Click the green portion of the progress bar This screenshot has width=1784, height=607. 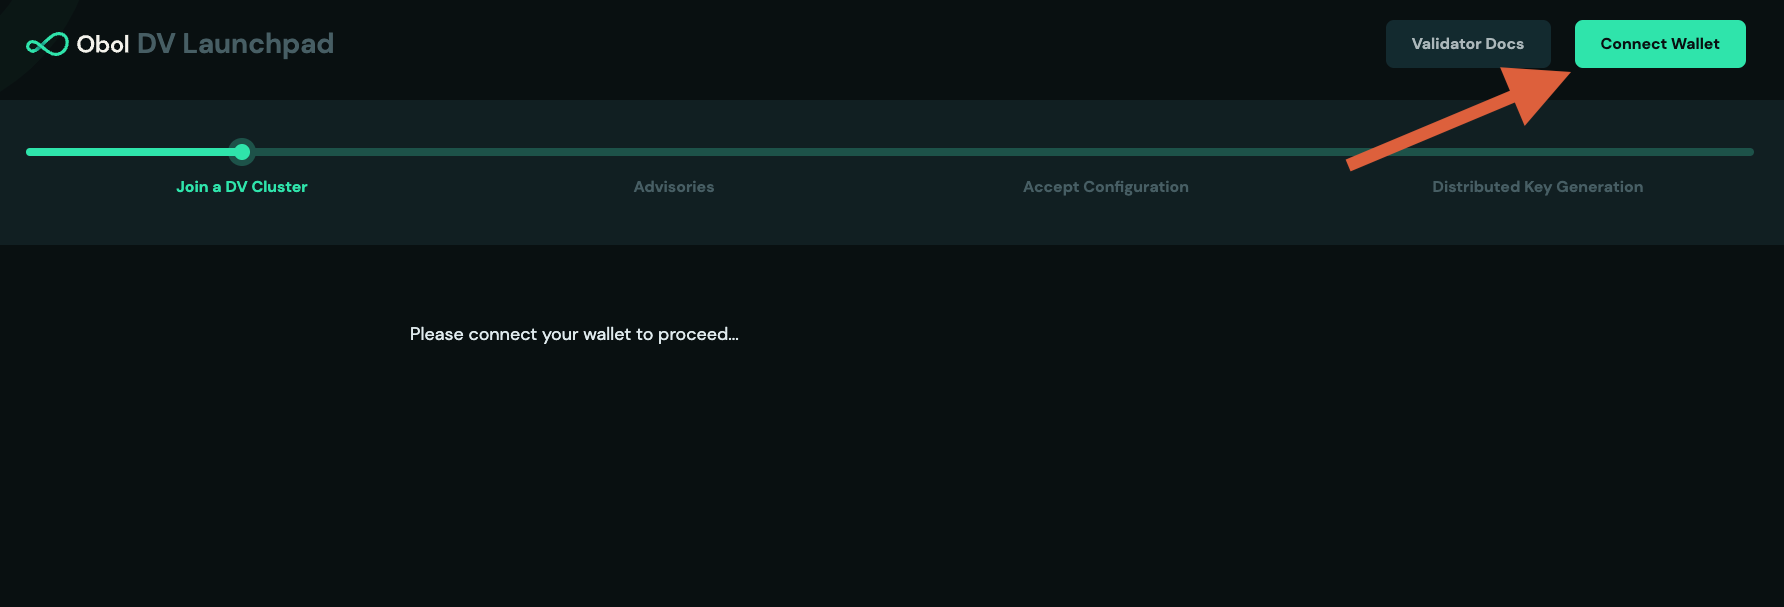[x=130, y=152]
